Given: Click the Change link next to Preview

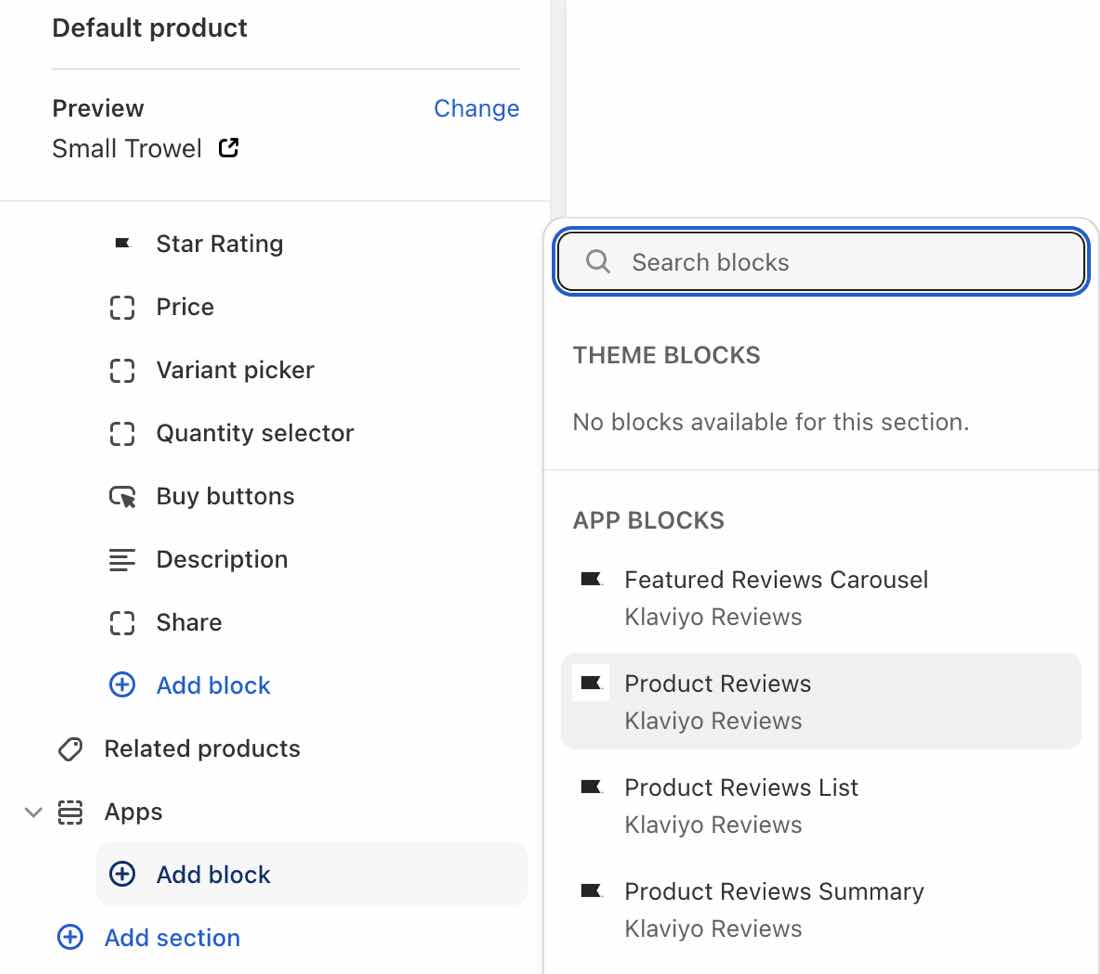Looking at the screenshot, I should (x=477, y=108).
